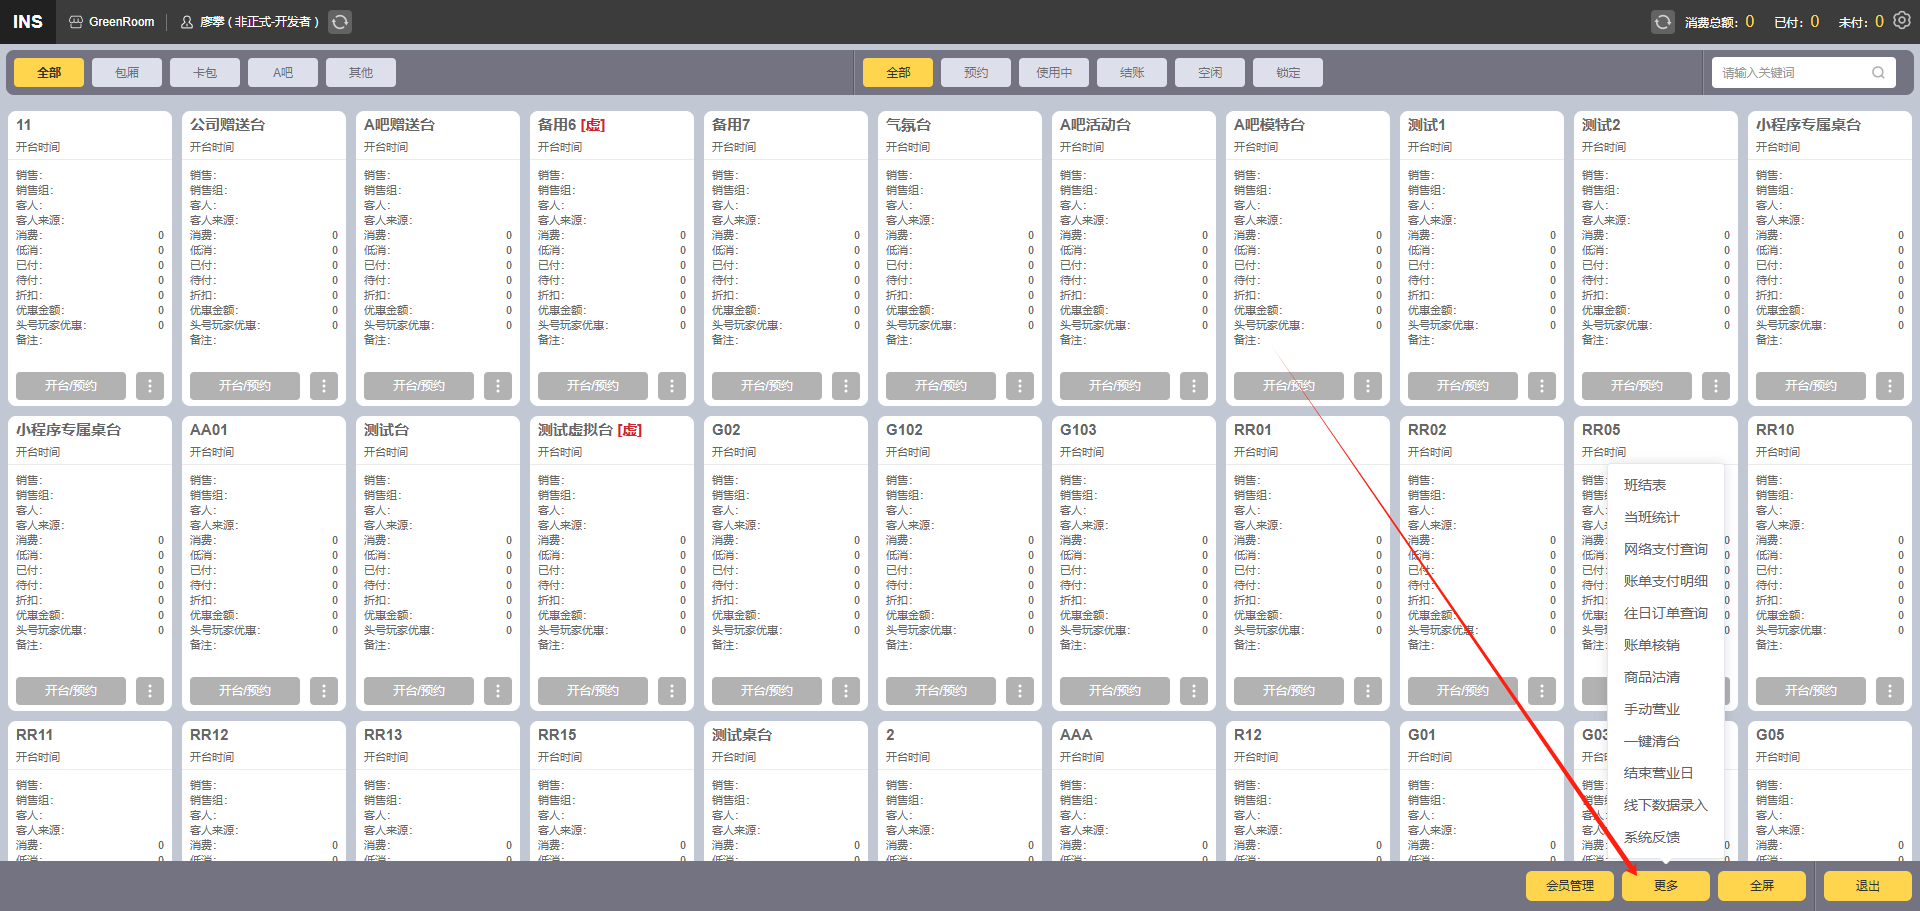
Task: Open three-dot menu on table 11
Action: (150, 386)
